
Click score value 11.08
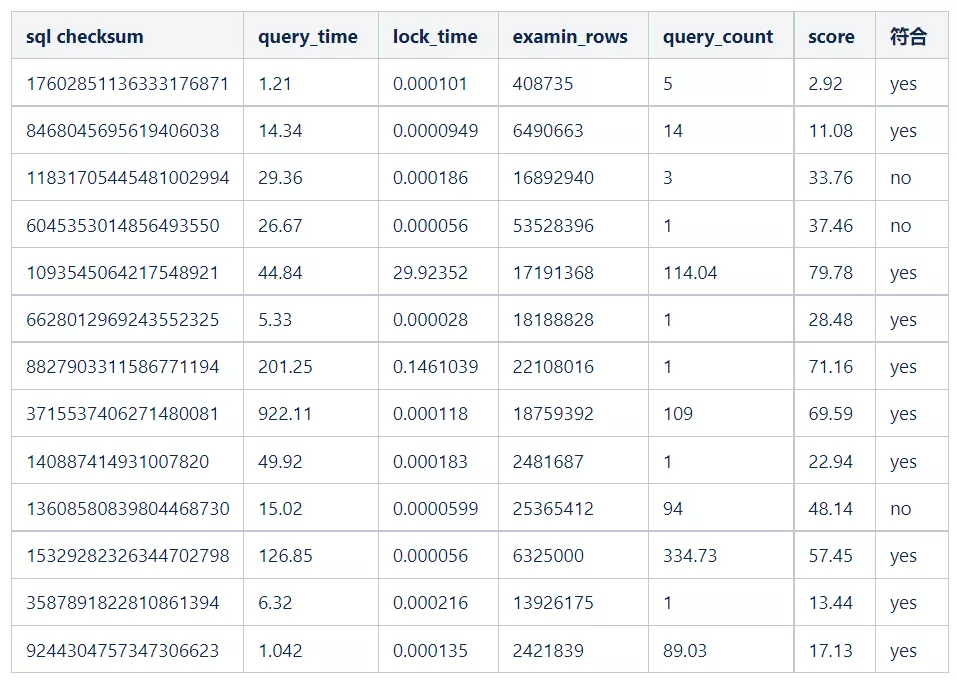831,131
